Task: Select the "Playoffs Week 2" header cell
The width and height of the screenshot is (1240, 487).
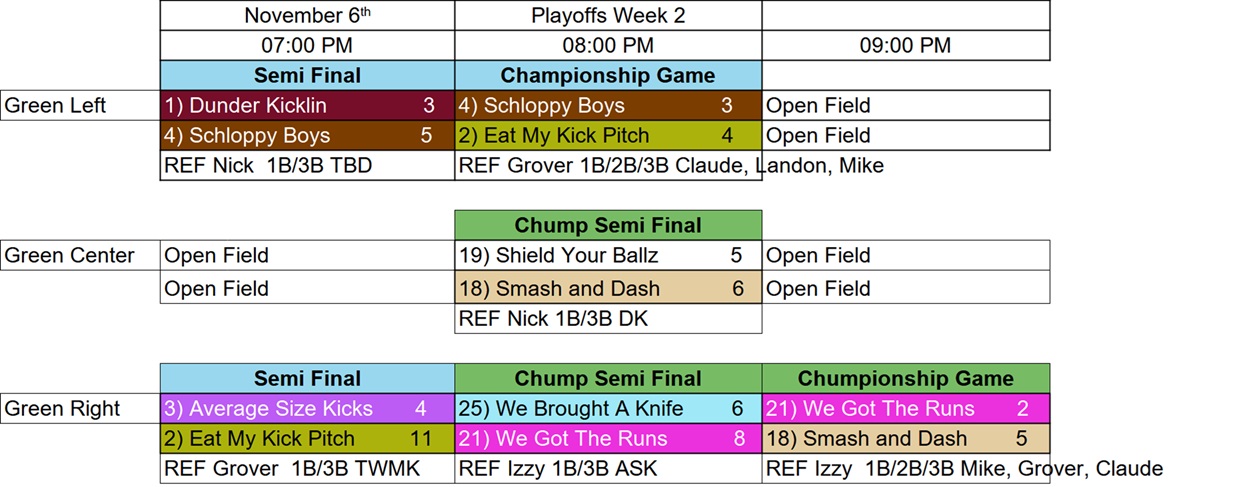Action: click(607, 16)
